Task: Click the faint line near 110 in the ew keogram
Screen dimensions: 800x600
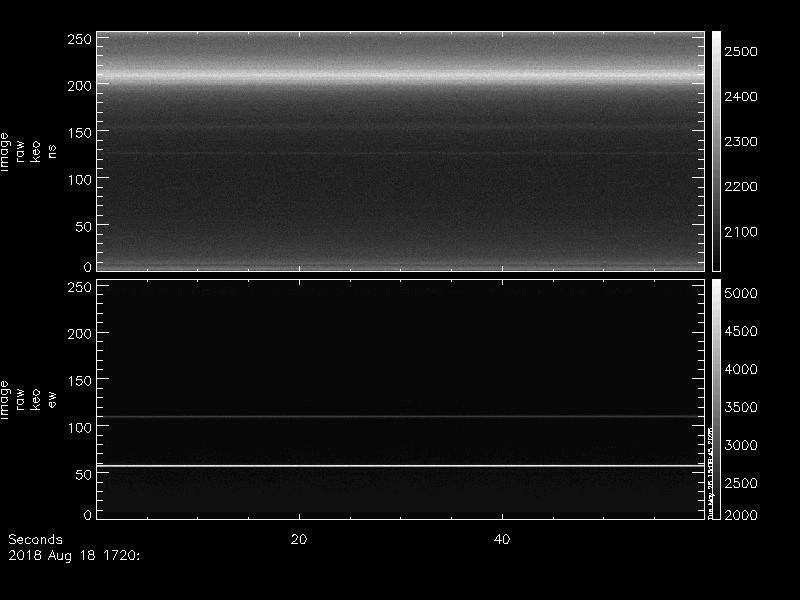Action: tap(401, 417)
